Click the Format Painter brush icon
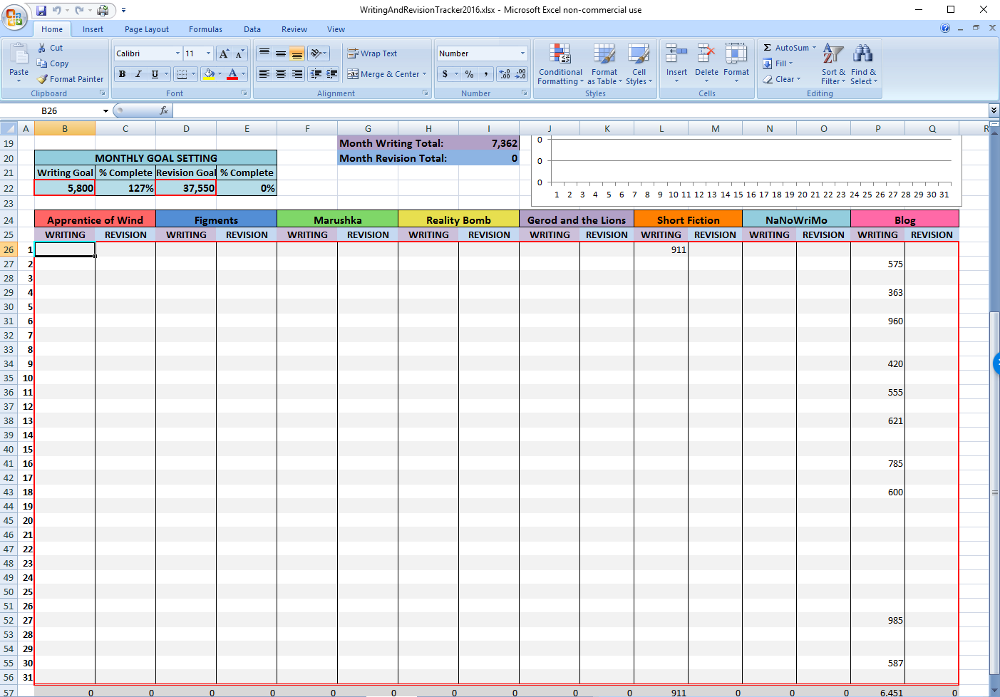The height and width of the screenshot is (697, 1000). pyautogui.click(x=42, y=79)
